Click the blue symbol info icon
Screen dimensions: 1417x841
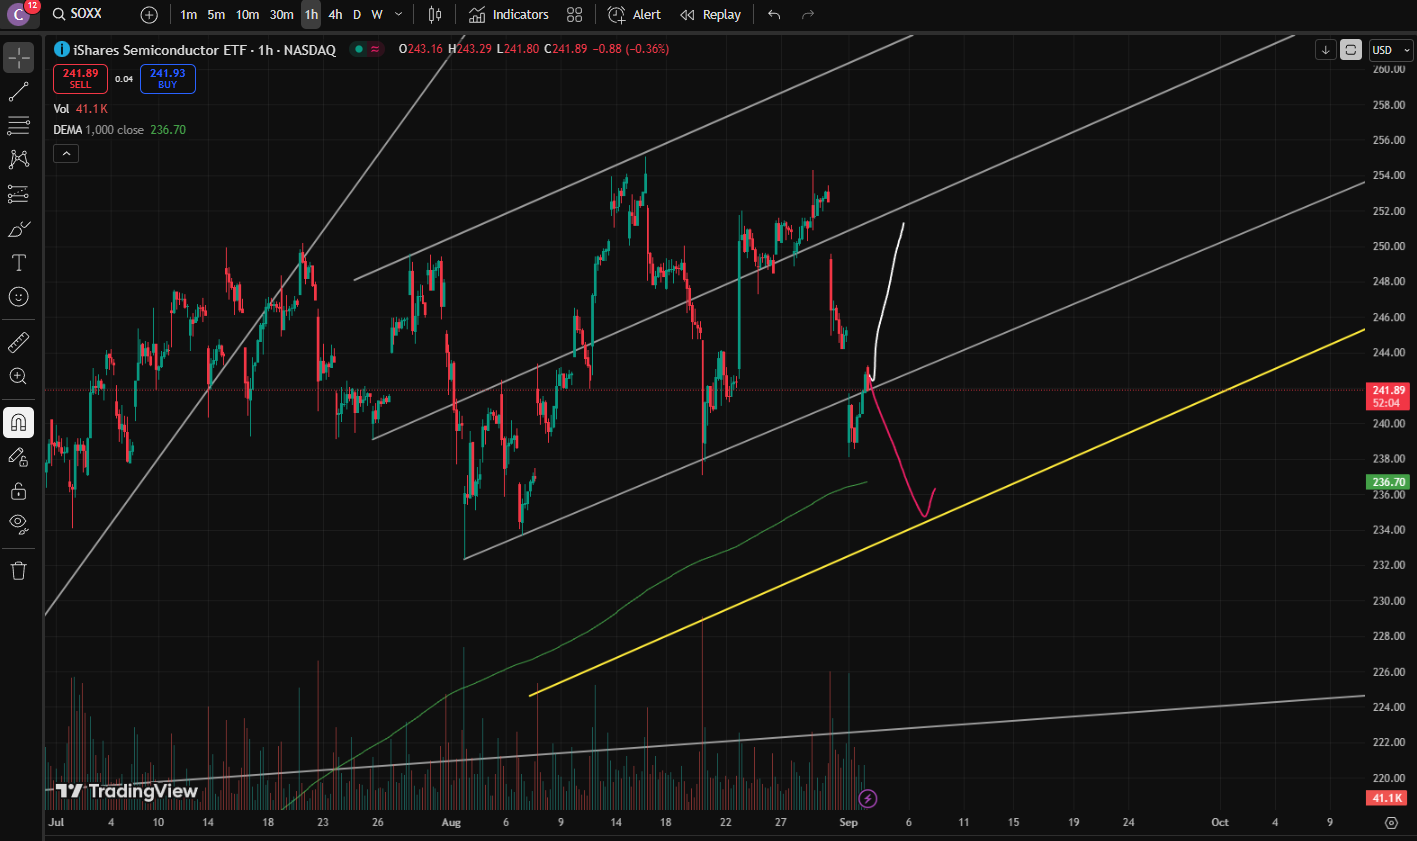(62, 49)
